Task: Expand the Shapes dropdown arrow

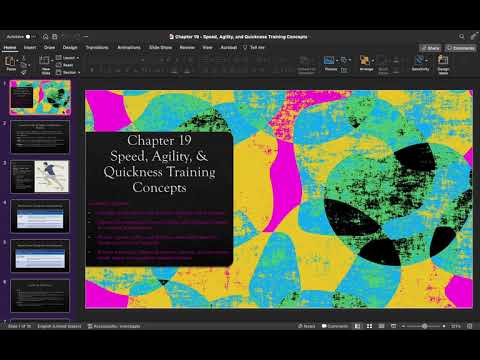Action: [350, 60]
